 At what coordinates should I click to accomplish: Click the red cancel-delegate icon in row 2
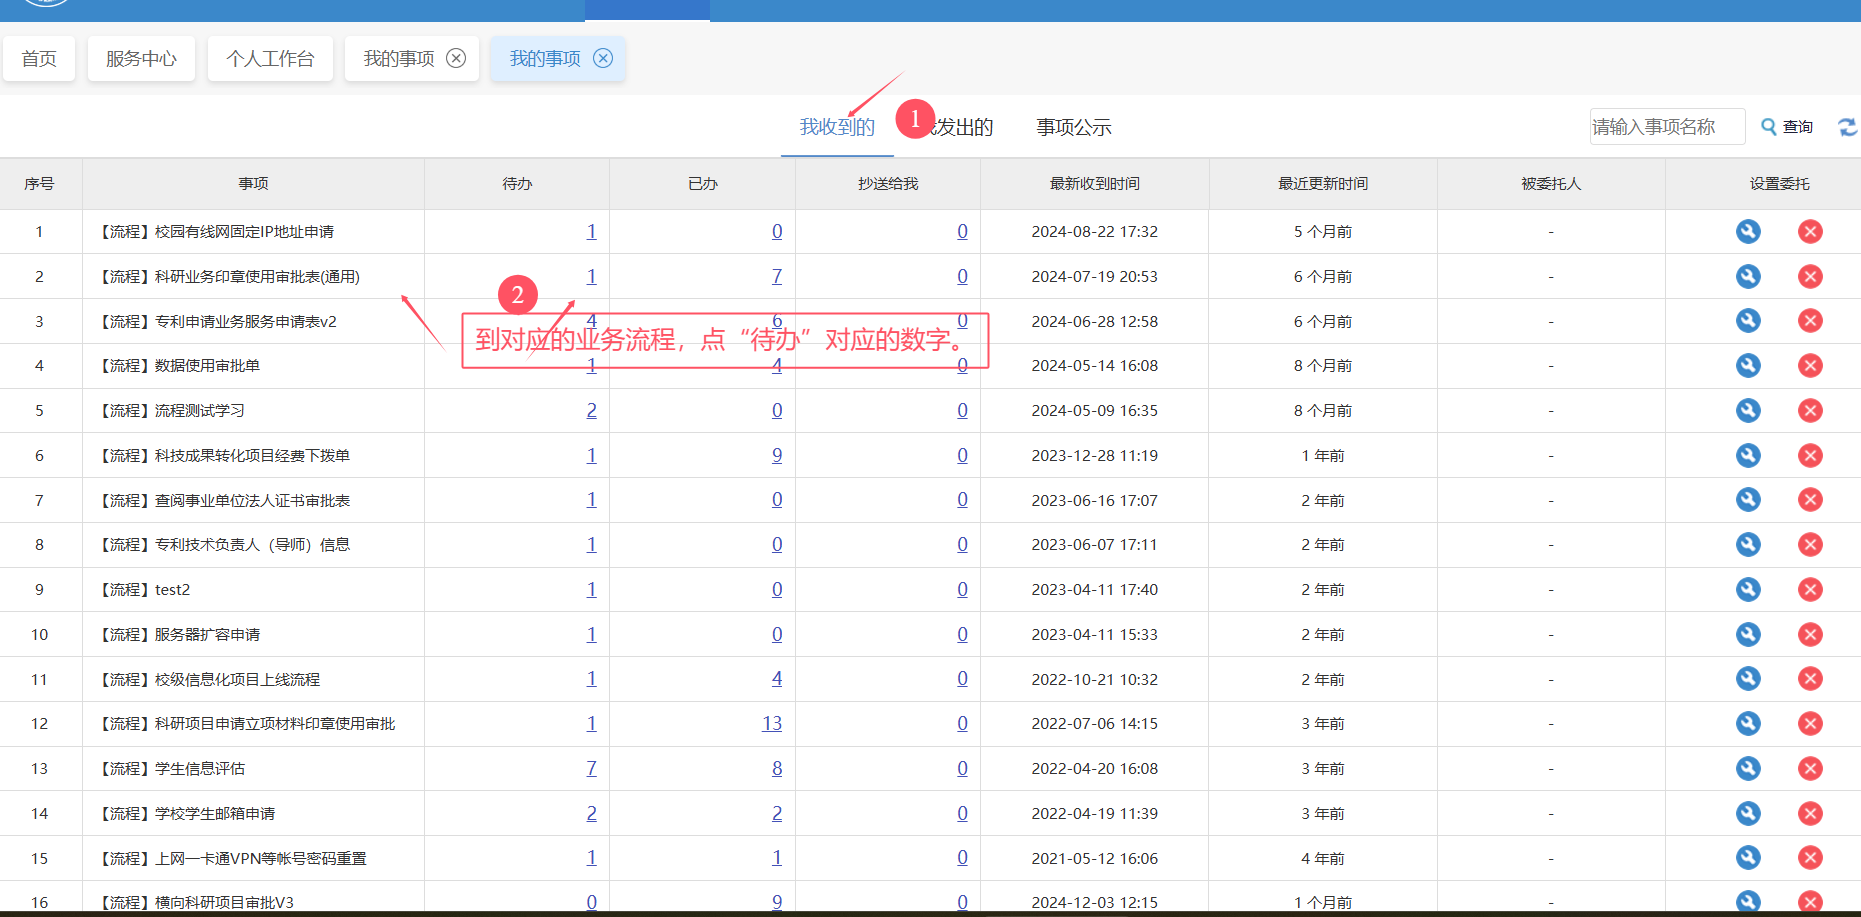tap(1809, 277)
